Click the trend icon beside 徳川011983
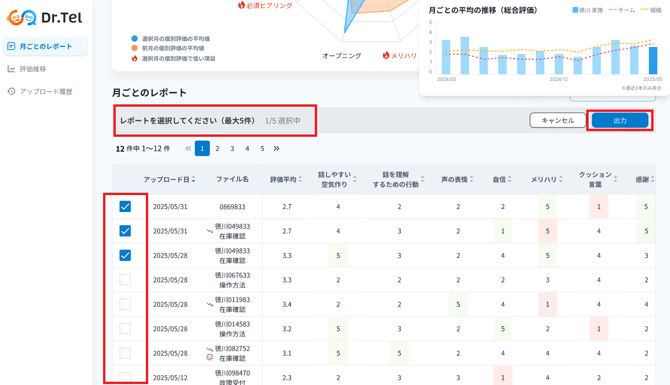Image resolution: width=670 pixels, height=385 pixels. click(x=210, y=304)
